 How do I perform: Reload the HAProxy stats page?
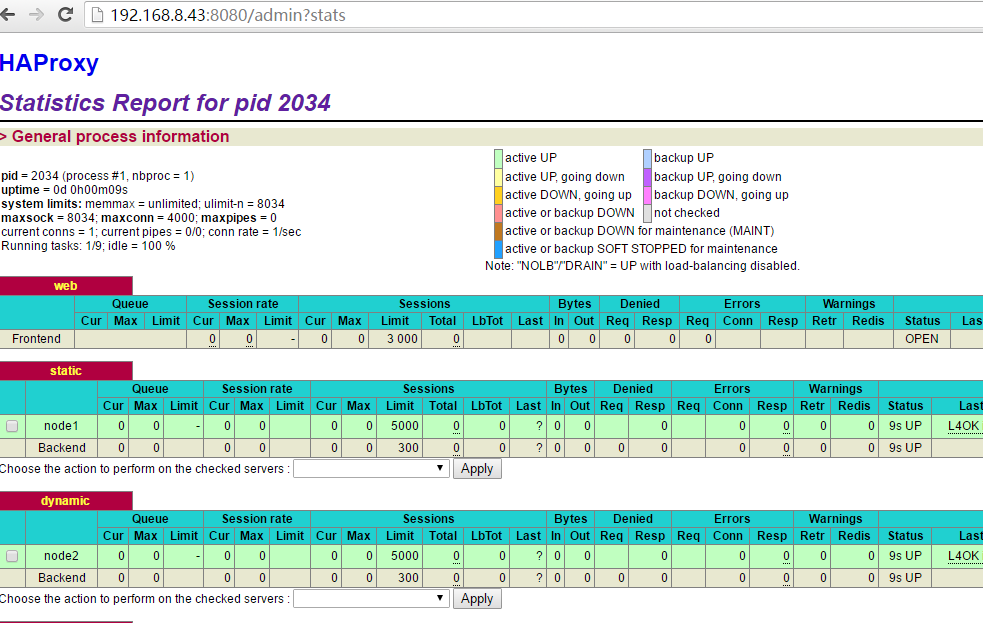pyautogui.click(x=65, y=14)
